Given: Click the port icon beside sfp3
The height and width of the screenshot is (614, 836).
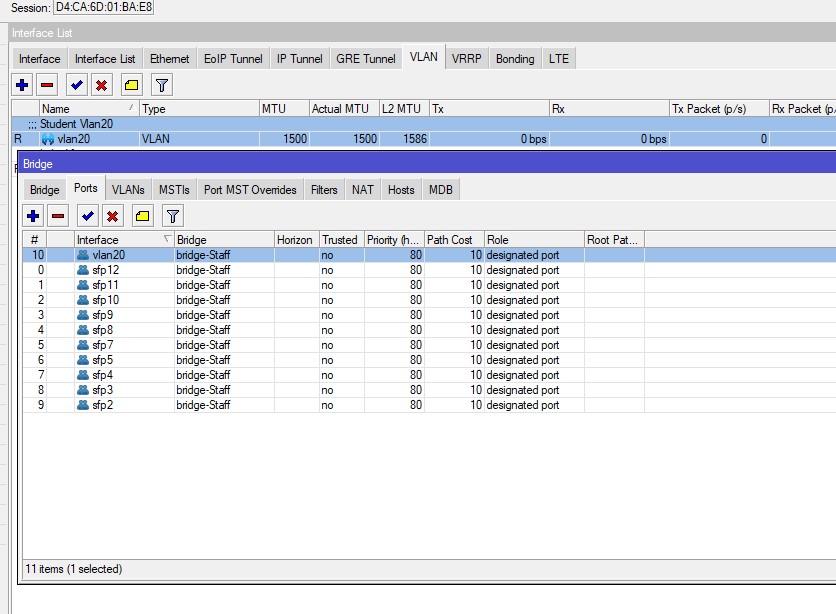Looking at the screenshot, I should click(x=83, y=390).
